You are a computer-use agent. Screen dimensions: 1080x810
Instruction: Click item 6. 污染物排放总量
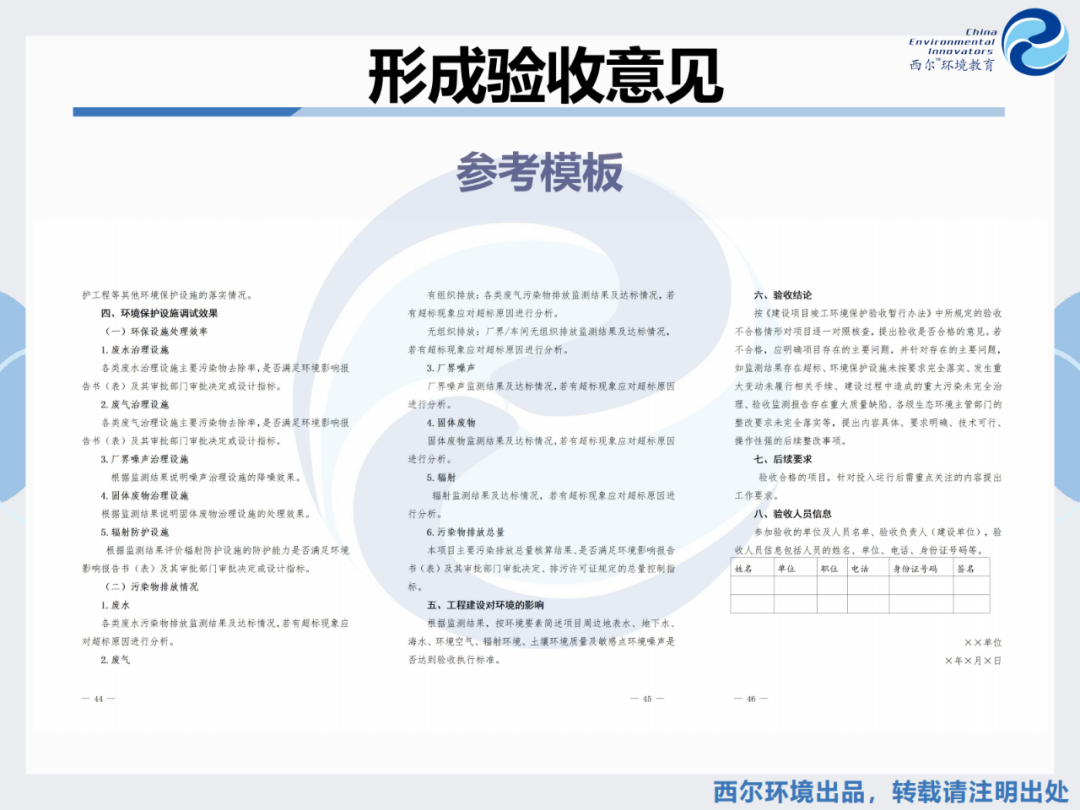[x=465, y=532]
